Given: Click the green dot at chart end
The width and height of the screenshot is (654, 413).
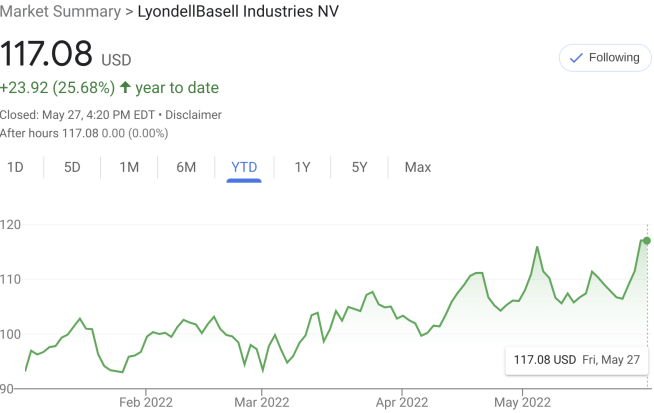Looking at the screenshot, I should click(x=646, y=241).
